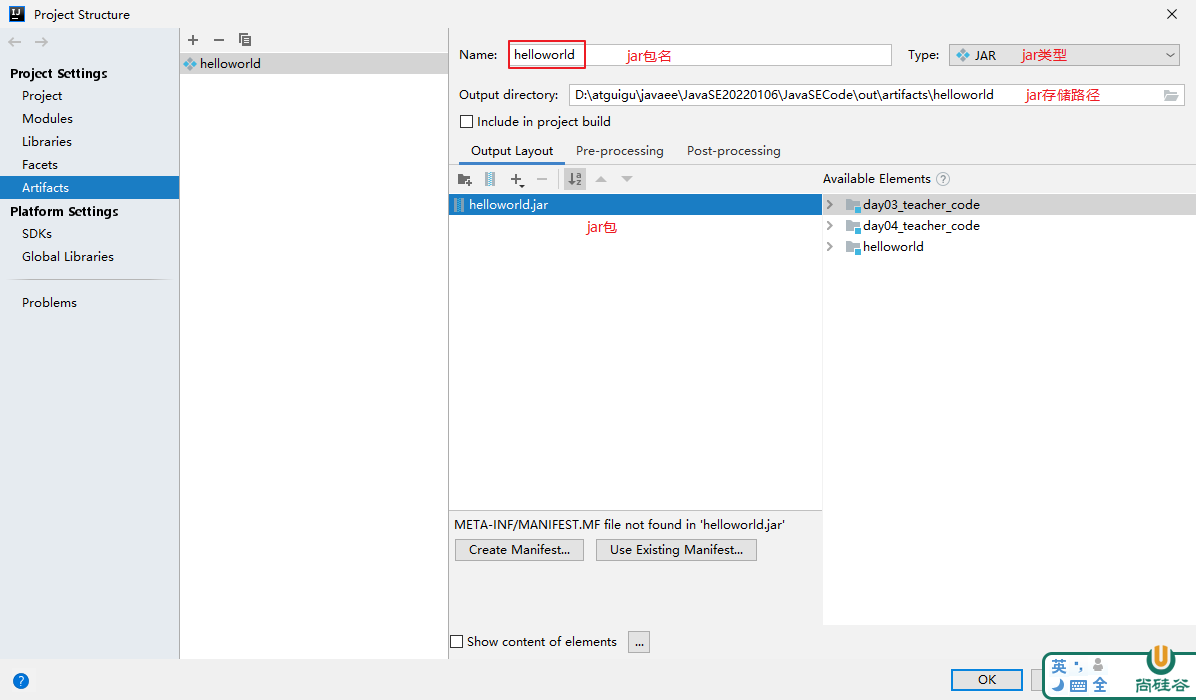Switch to the Pre-processing tab
1196x700 pixels.
pos(619,151)
